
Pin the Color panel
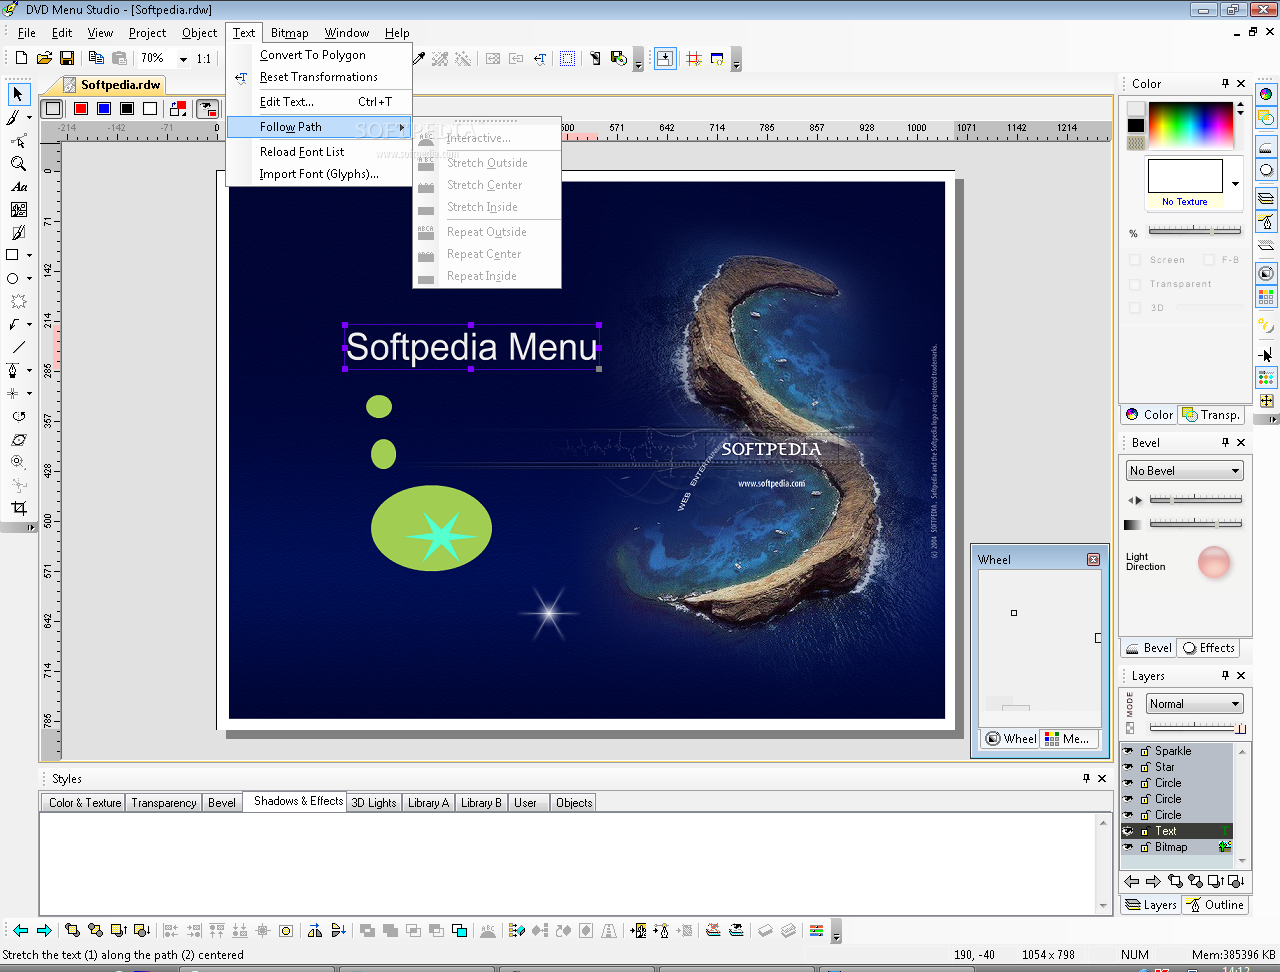(1225, 84)
